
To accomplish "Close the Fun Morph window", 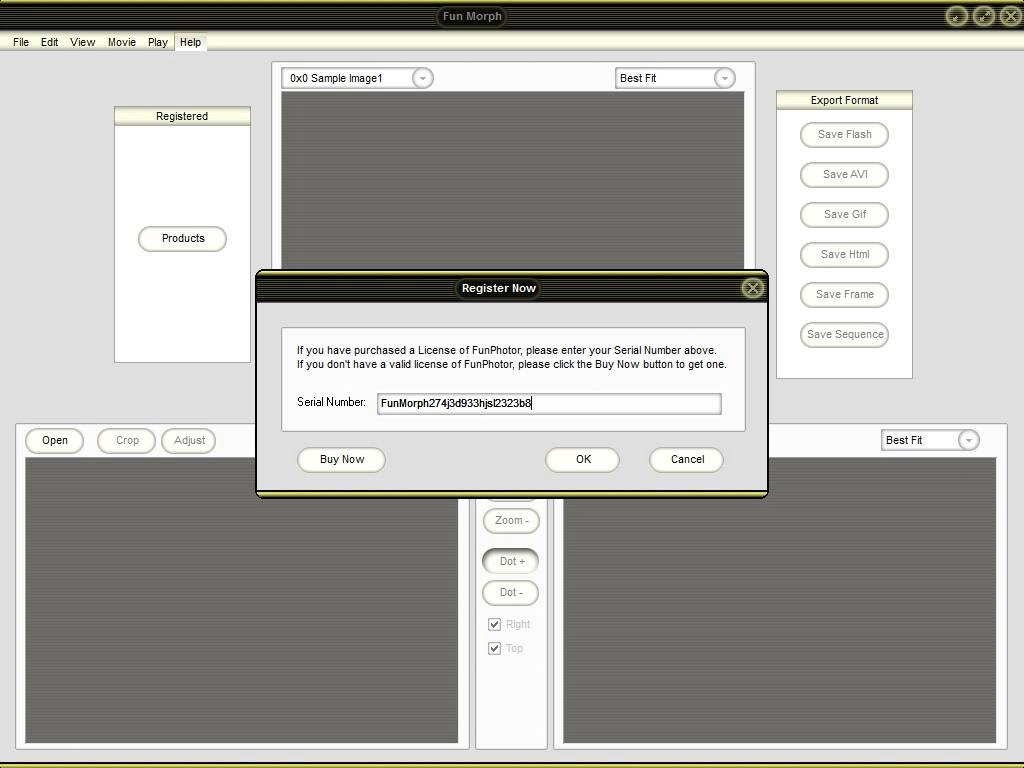I will [1010, 16].
